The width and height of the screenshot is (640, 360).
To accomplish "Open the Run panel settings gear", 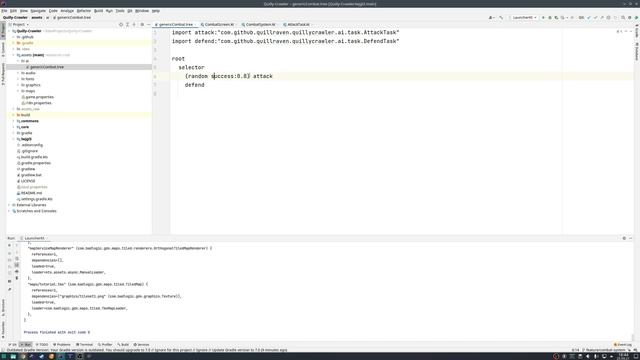I will tap(624, 238).
